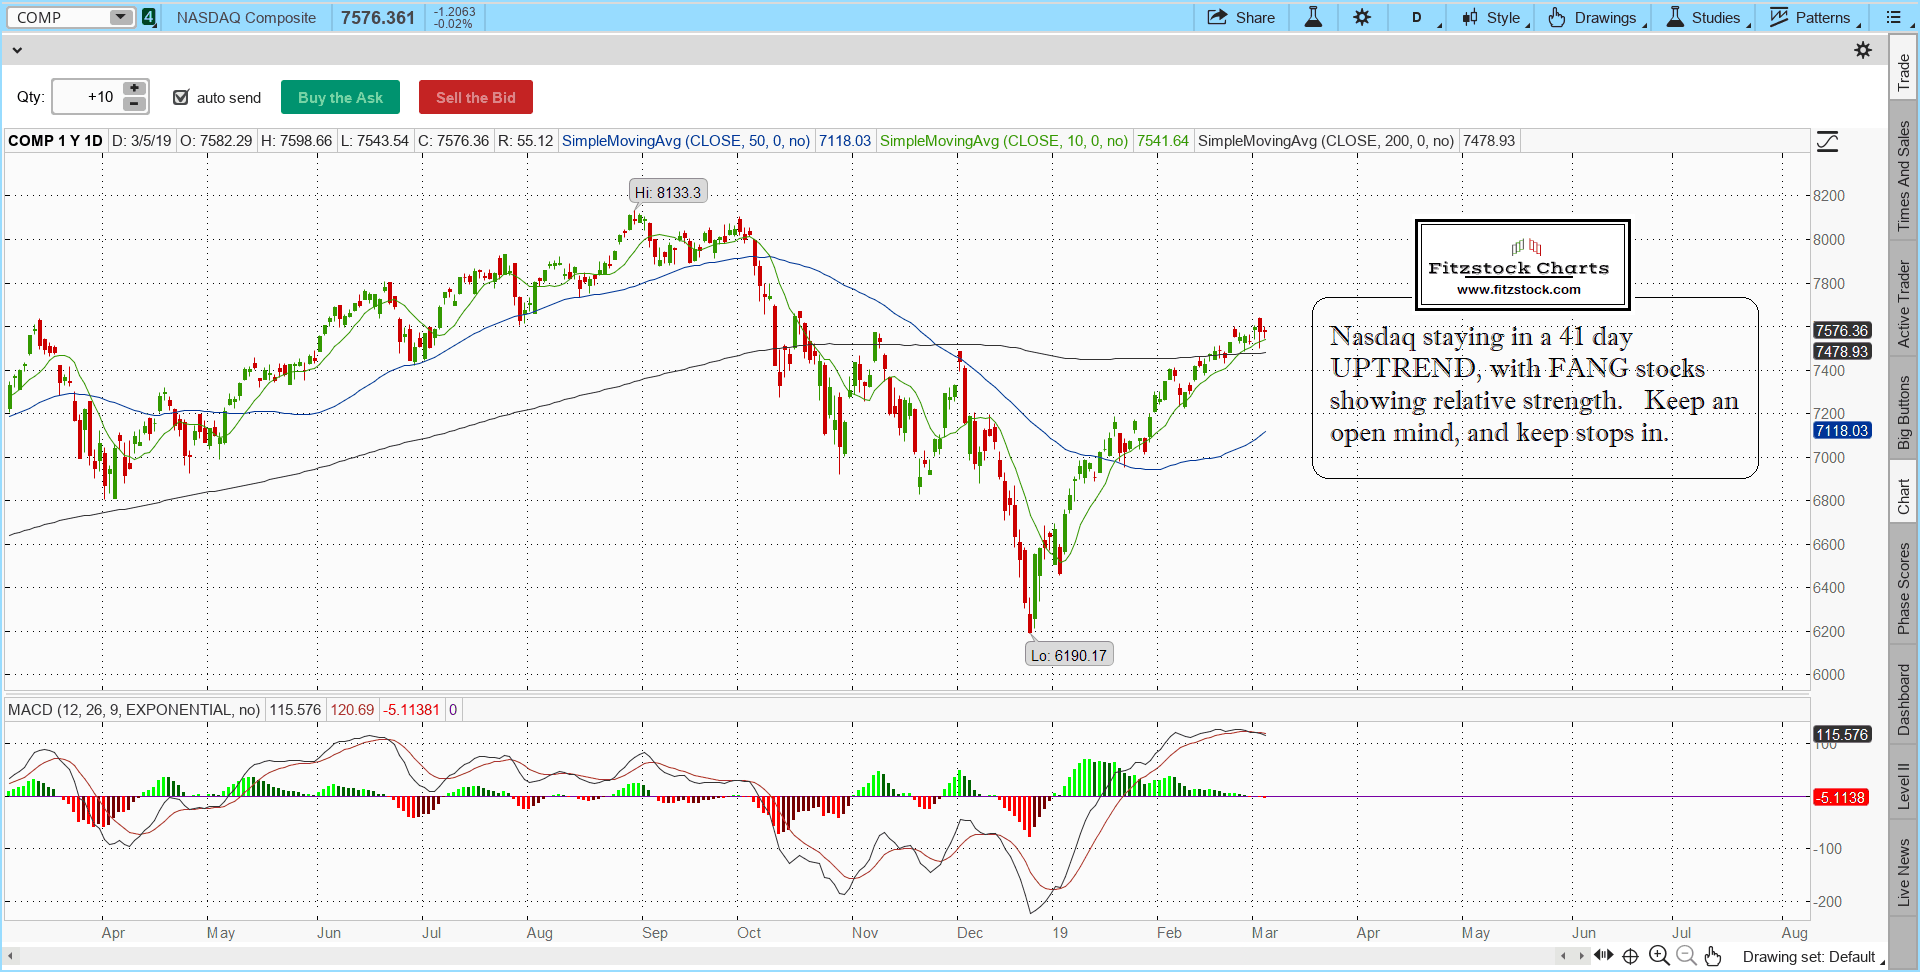Click the expand time axis arrows icon
The width and height of the screenshot is (1920, 972).
1603,956
